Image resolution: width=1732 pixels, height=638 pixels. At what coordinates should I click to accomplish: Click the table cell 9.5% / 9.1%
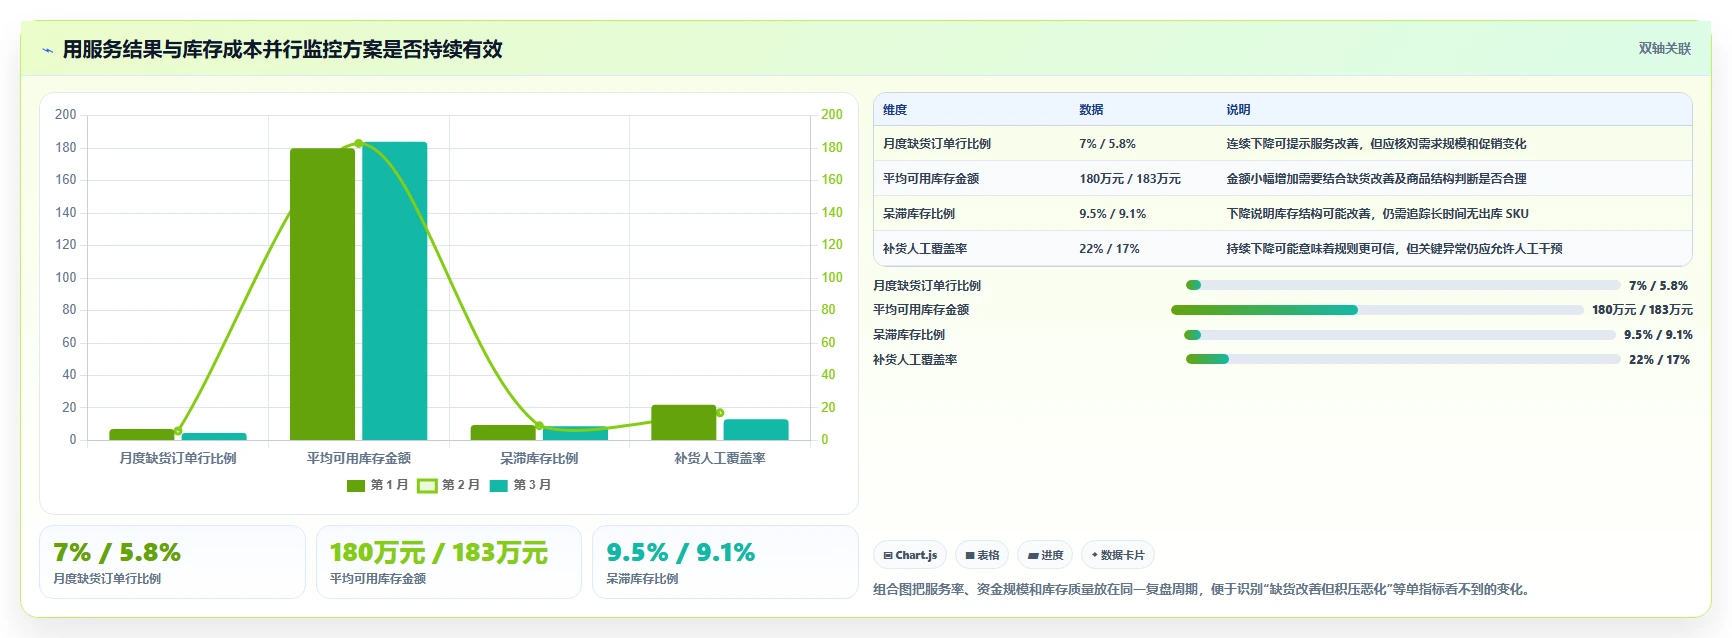(x=1113, y=214)
